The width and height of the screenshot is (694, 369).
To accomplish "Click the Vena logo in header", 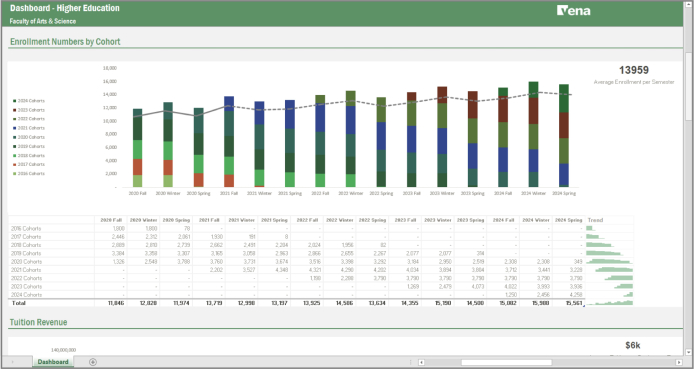I will click(x=573, y=10).
